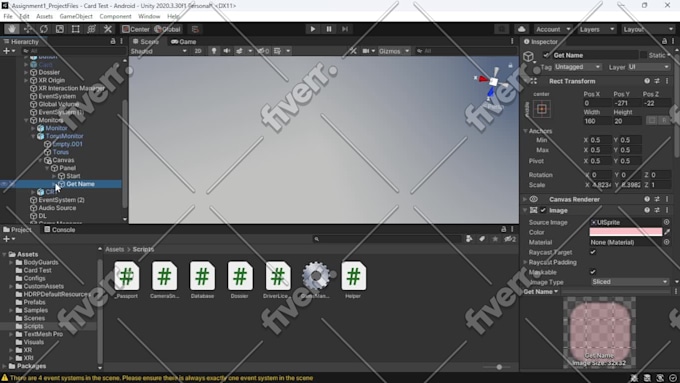Switch to the Scene tab
This screenshot has width=680, height=383.
coord(146,42)
